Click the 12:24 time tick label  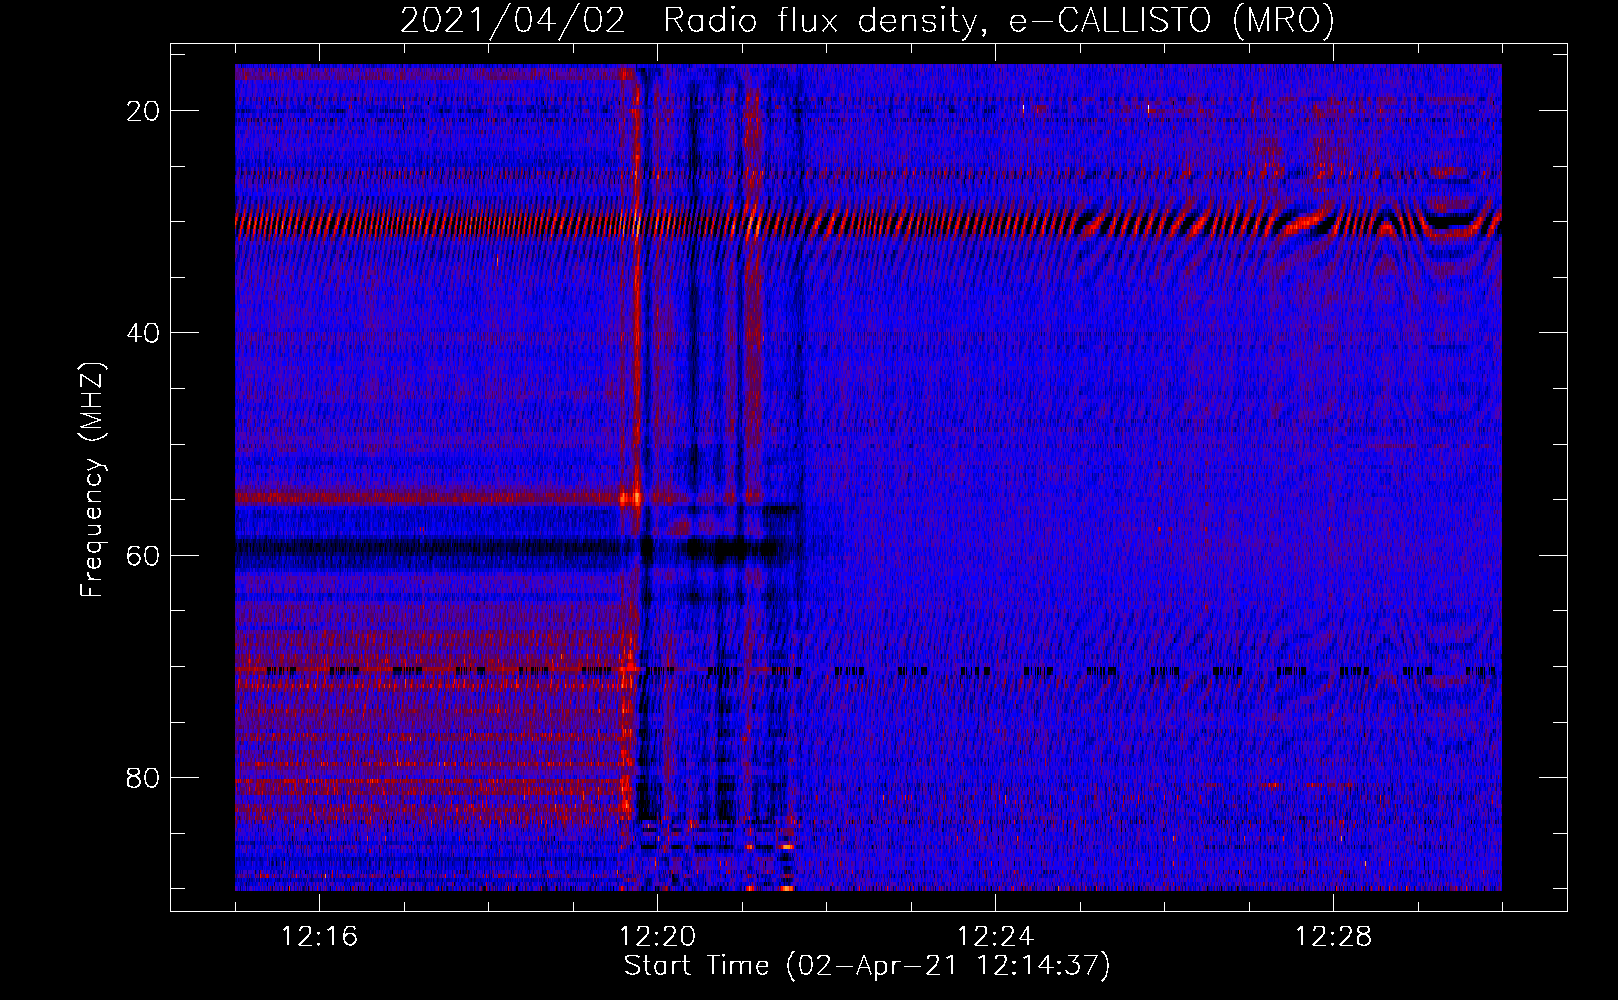(x=995, y=936)
